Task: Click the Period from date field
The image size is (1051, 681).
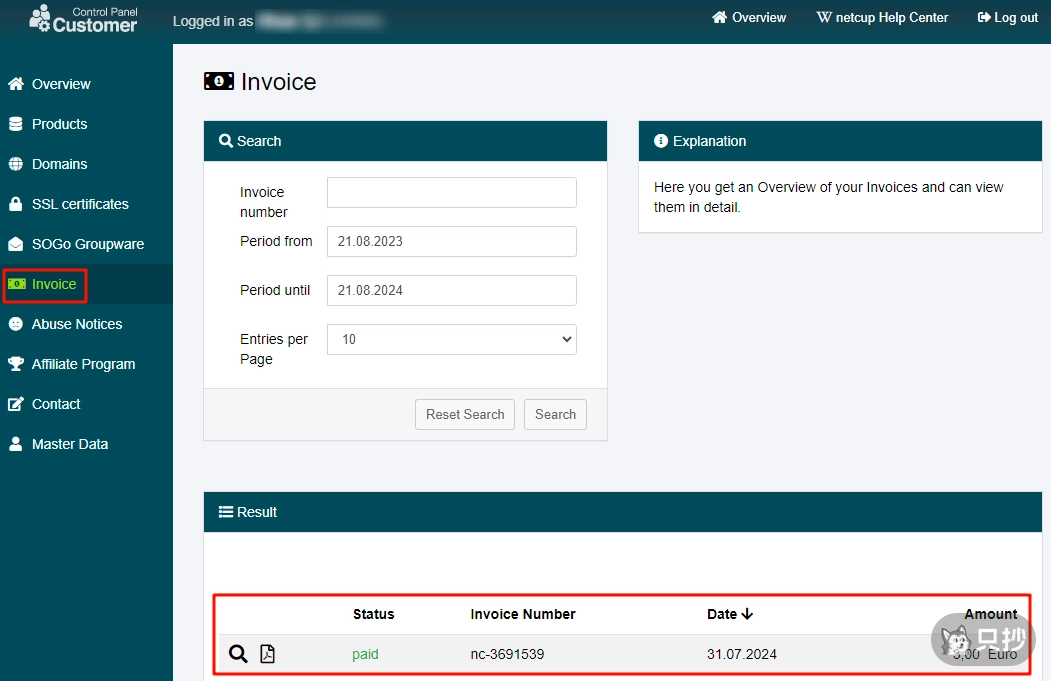Action: point(451,241)
